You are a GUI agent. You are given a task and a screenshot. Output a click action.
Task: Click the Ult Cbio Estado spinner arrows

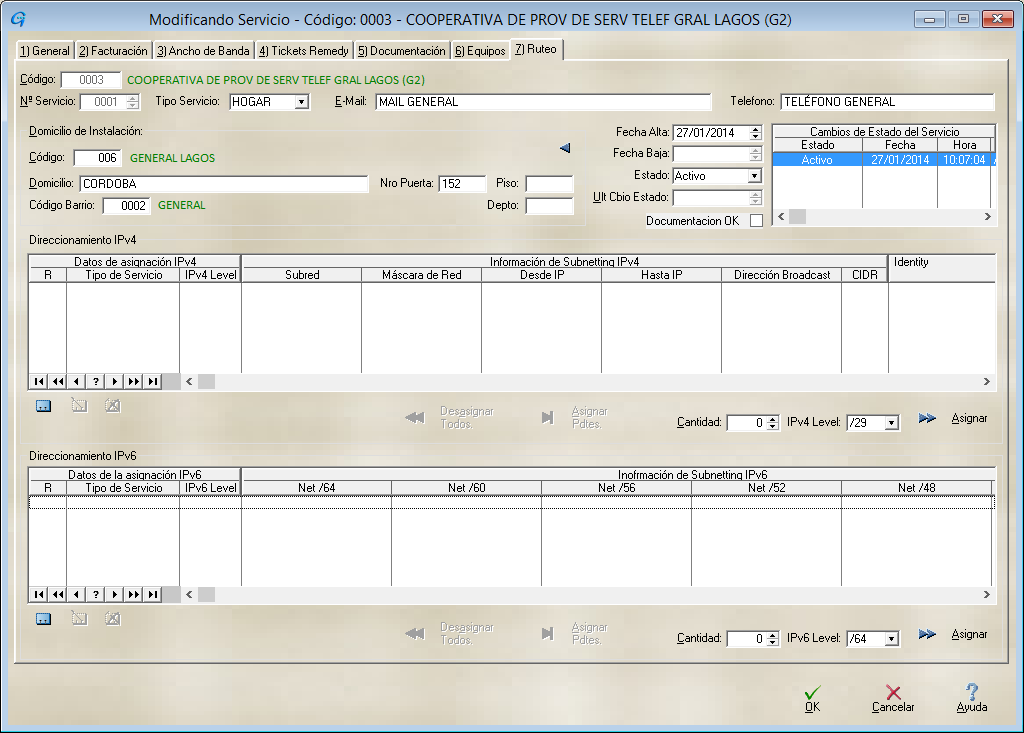756,197
